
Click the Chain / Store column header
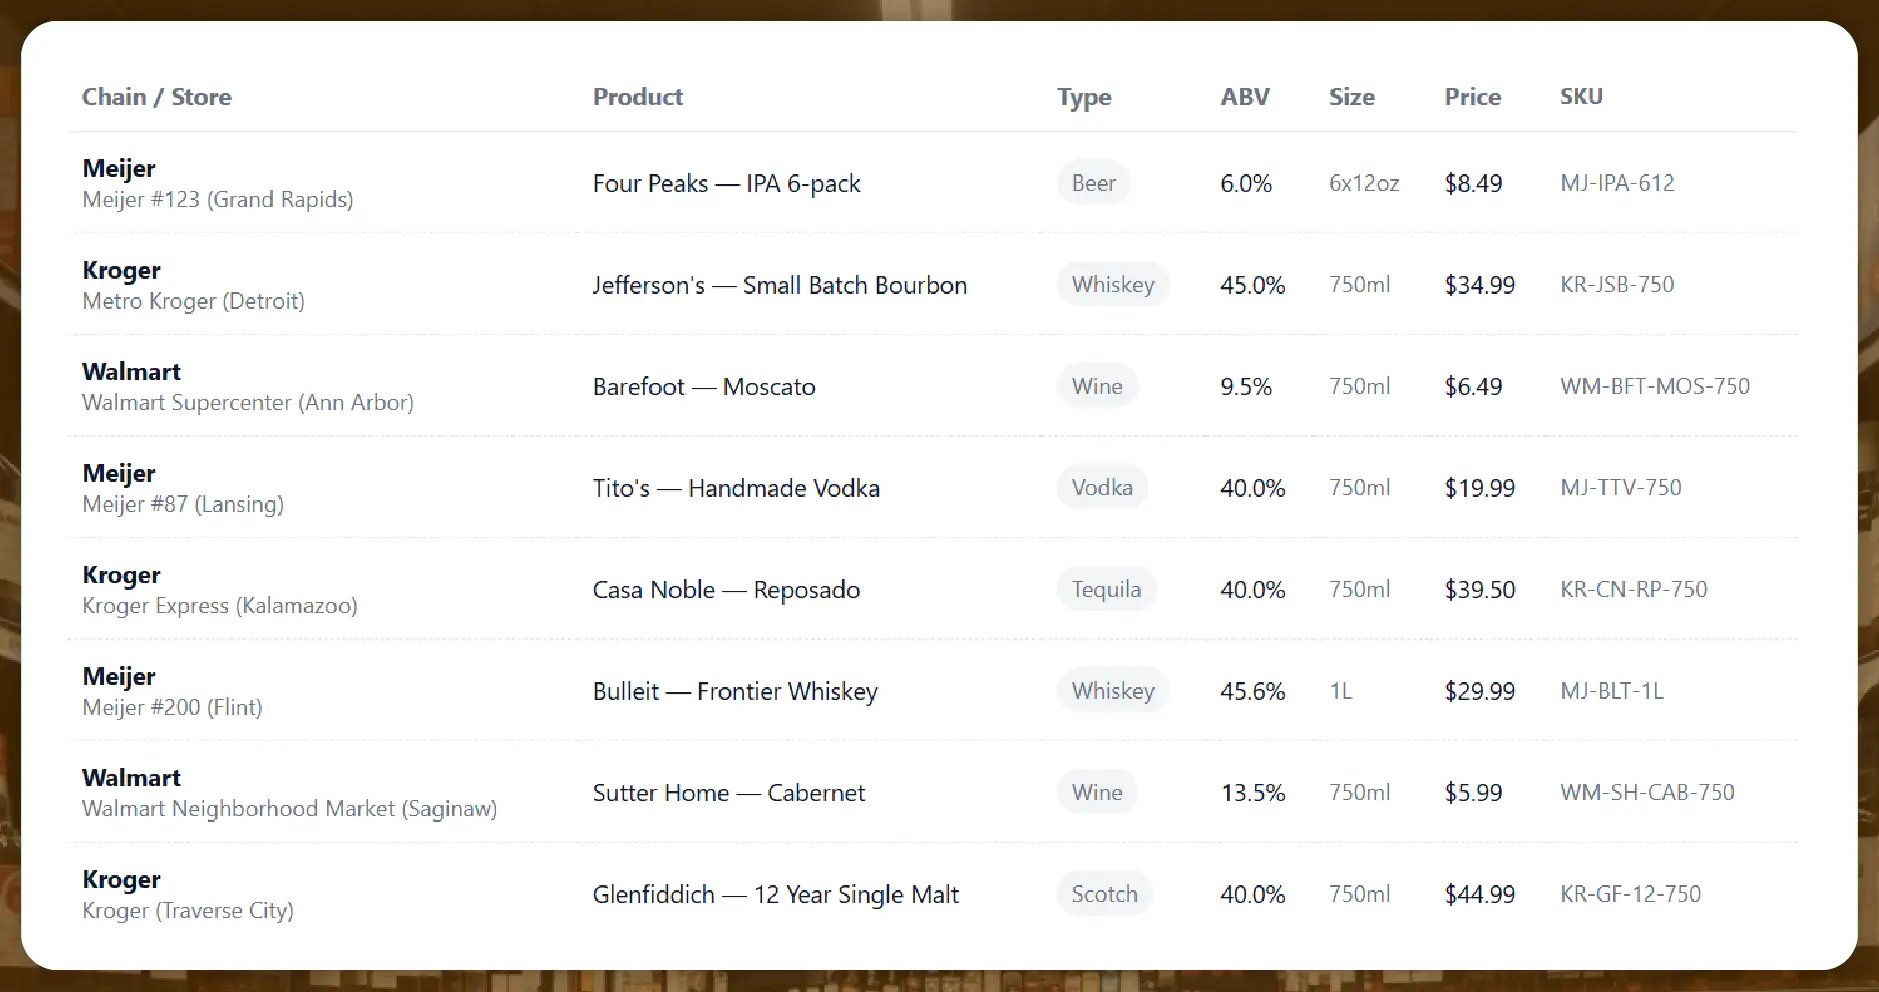157,97
